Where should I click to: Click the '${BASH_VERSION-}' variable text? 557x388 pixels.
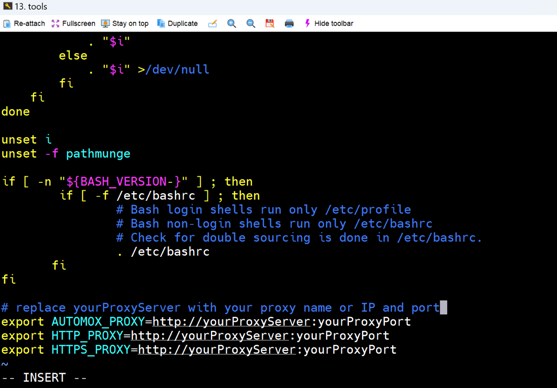pos(124,182)
